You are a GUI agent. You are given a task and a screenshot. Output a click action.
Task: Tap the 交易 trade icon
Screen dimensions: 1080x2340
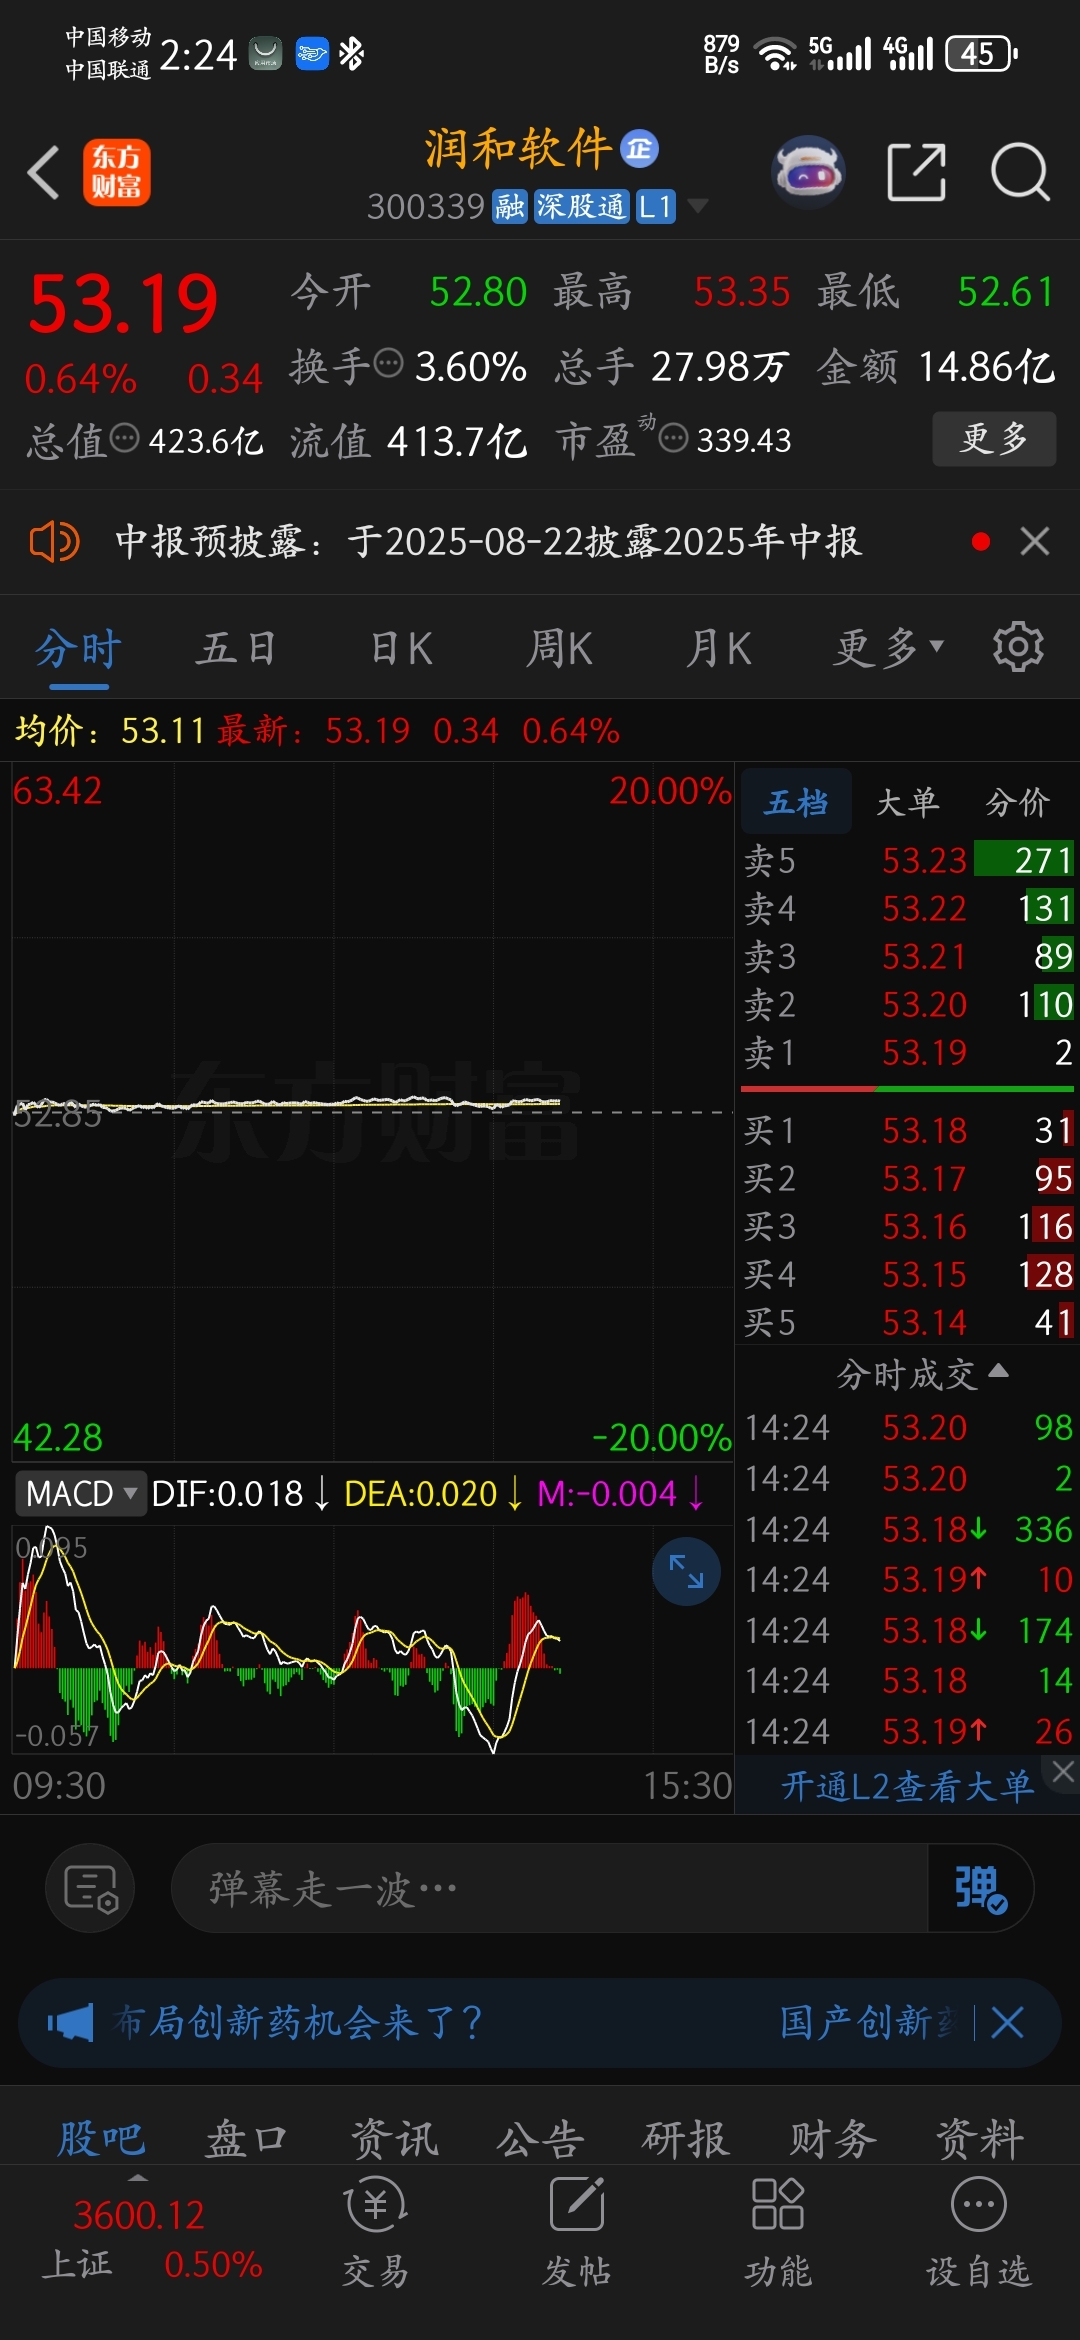[x=376, y=2232]
